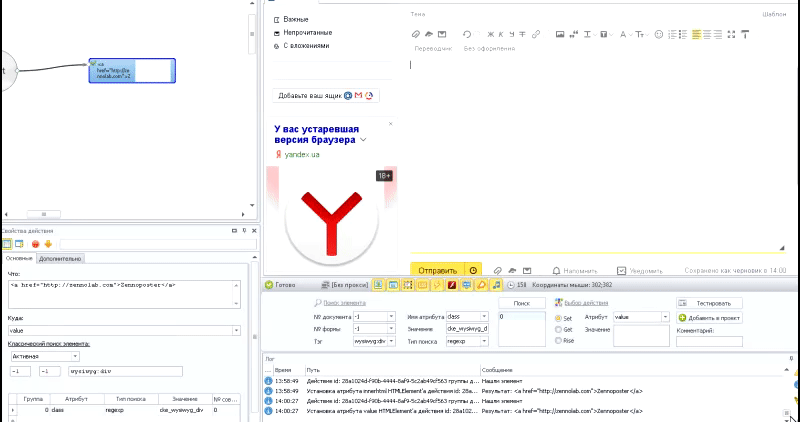Apply numbered list formatting
Viewport: 800px width, 422px height.
[672, 35]
